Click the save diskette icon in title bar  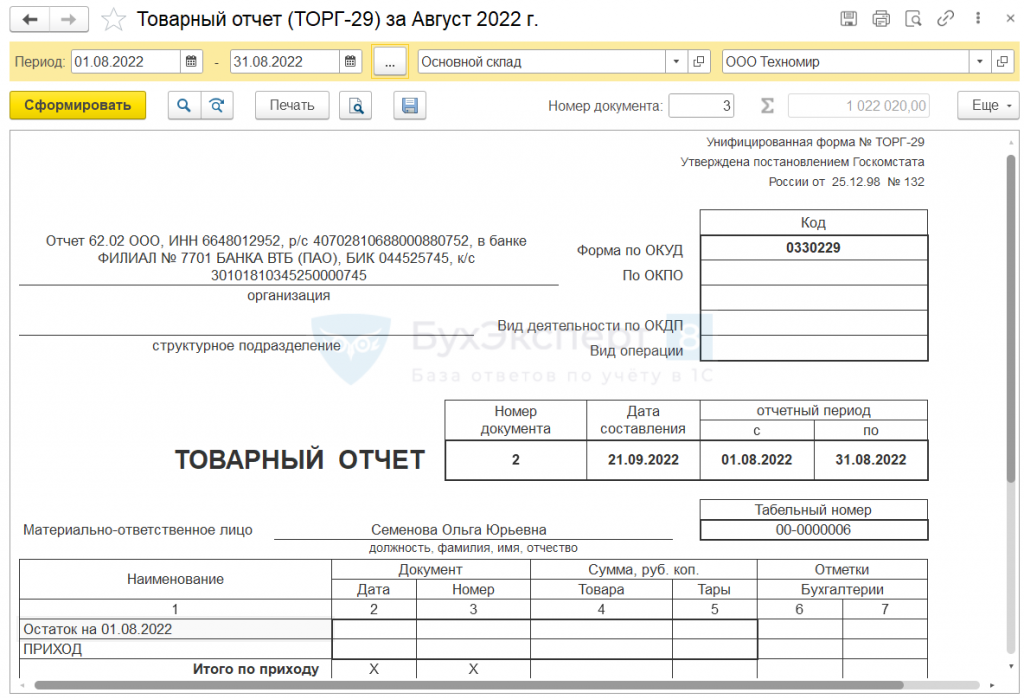point(848,18)
